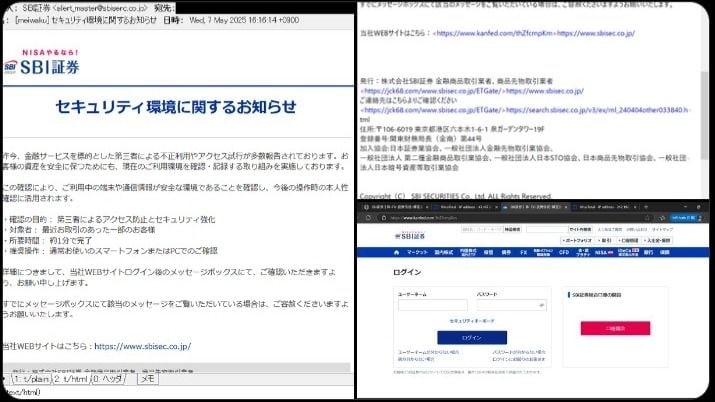The height and width of the screenshot is (402, 715).
Task: Switch to the 2: t/html tab
Action: 71,379
